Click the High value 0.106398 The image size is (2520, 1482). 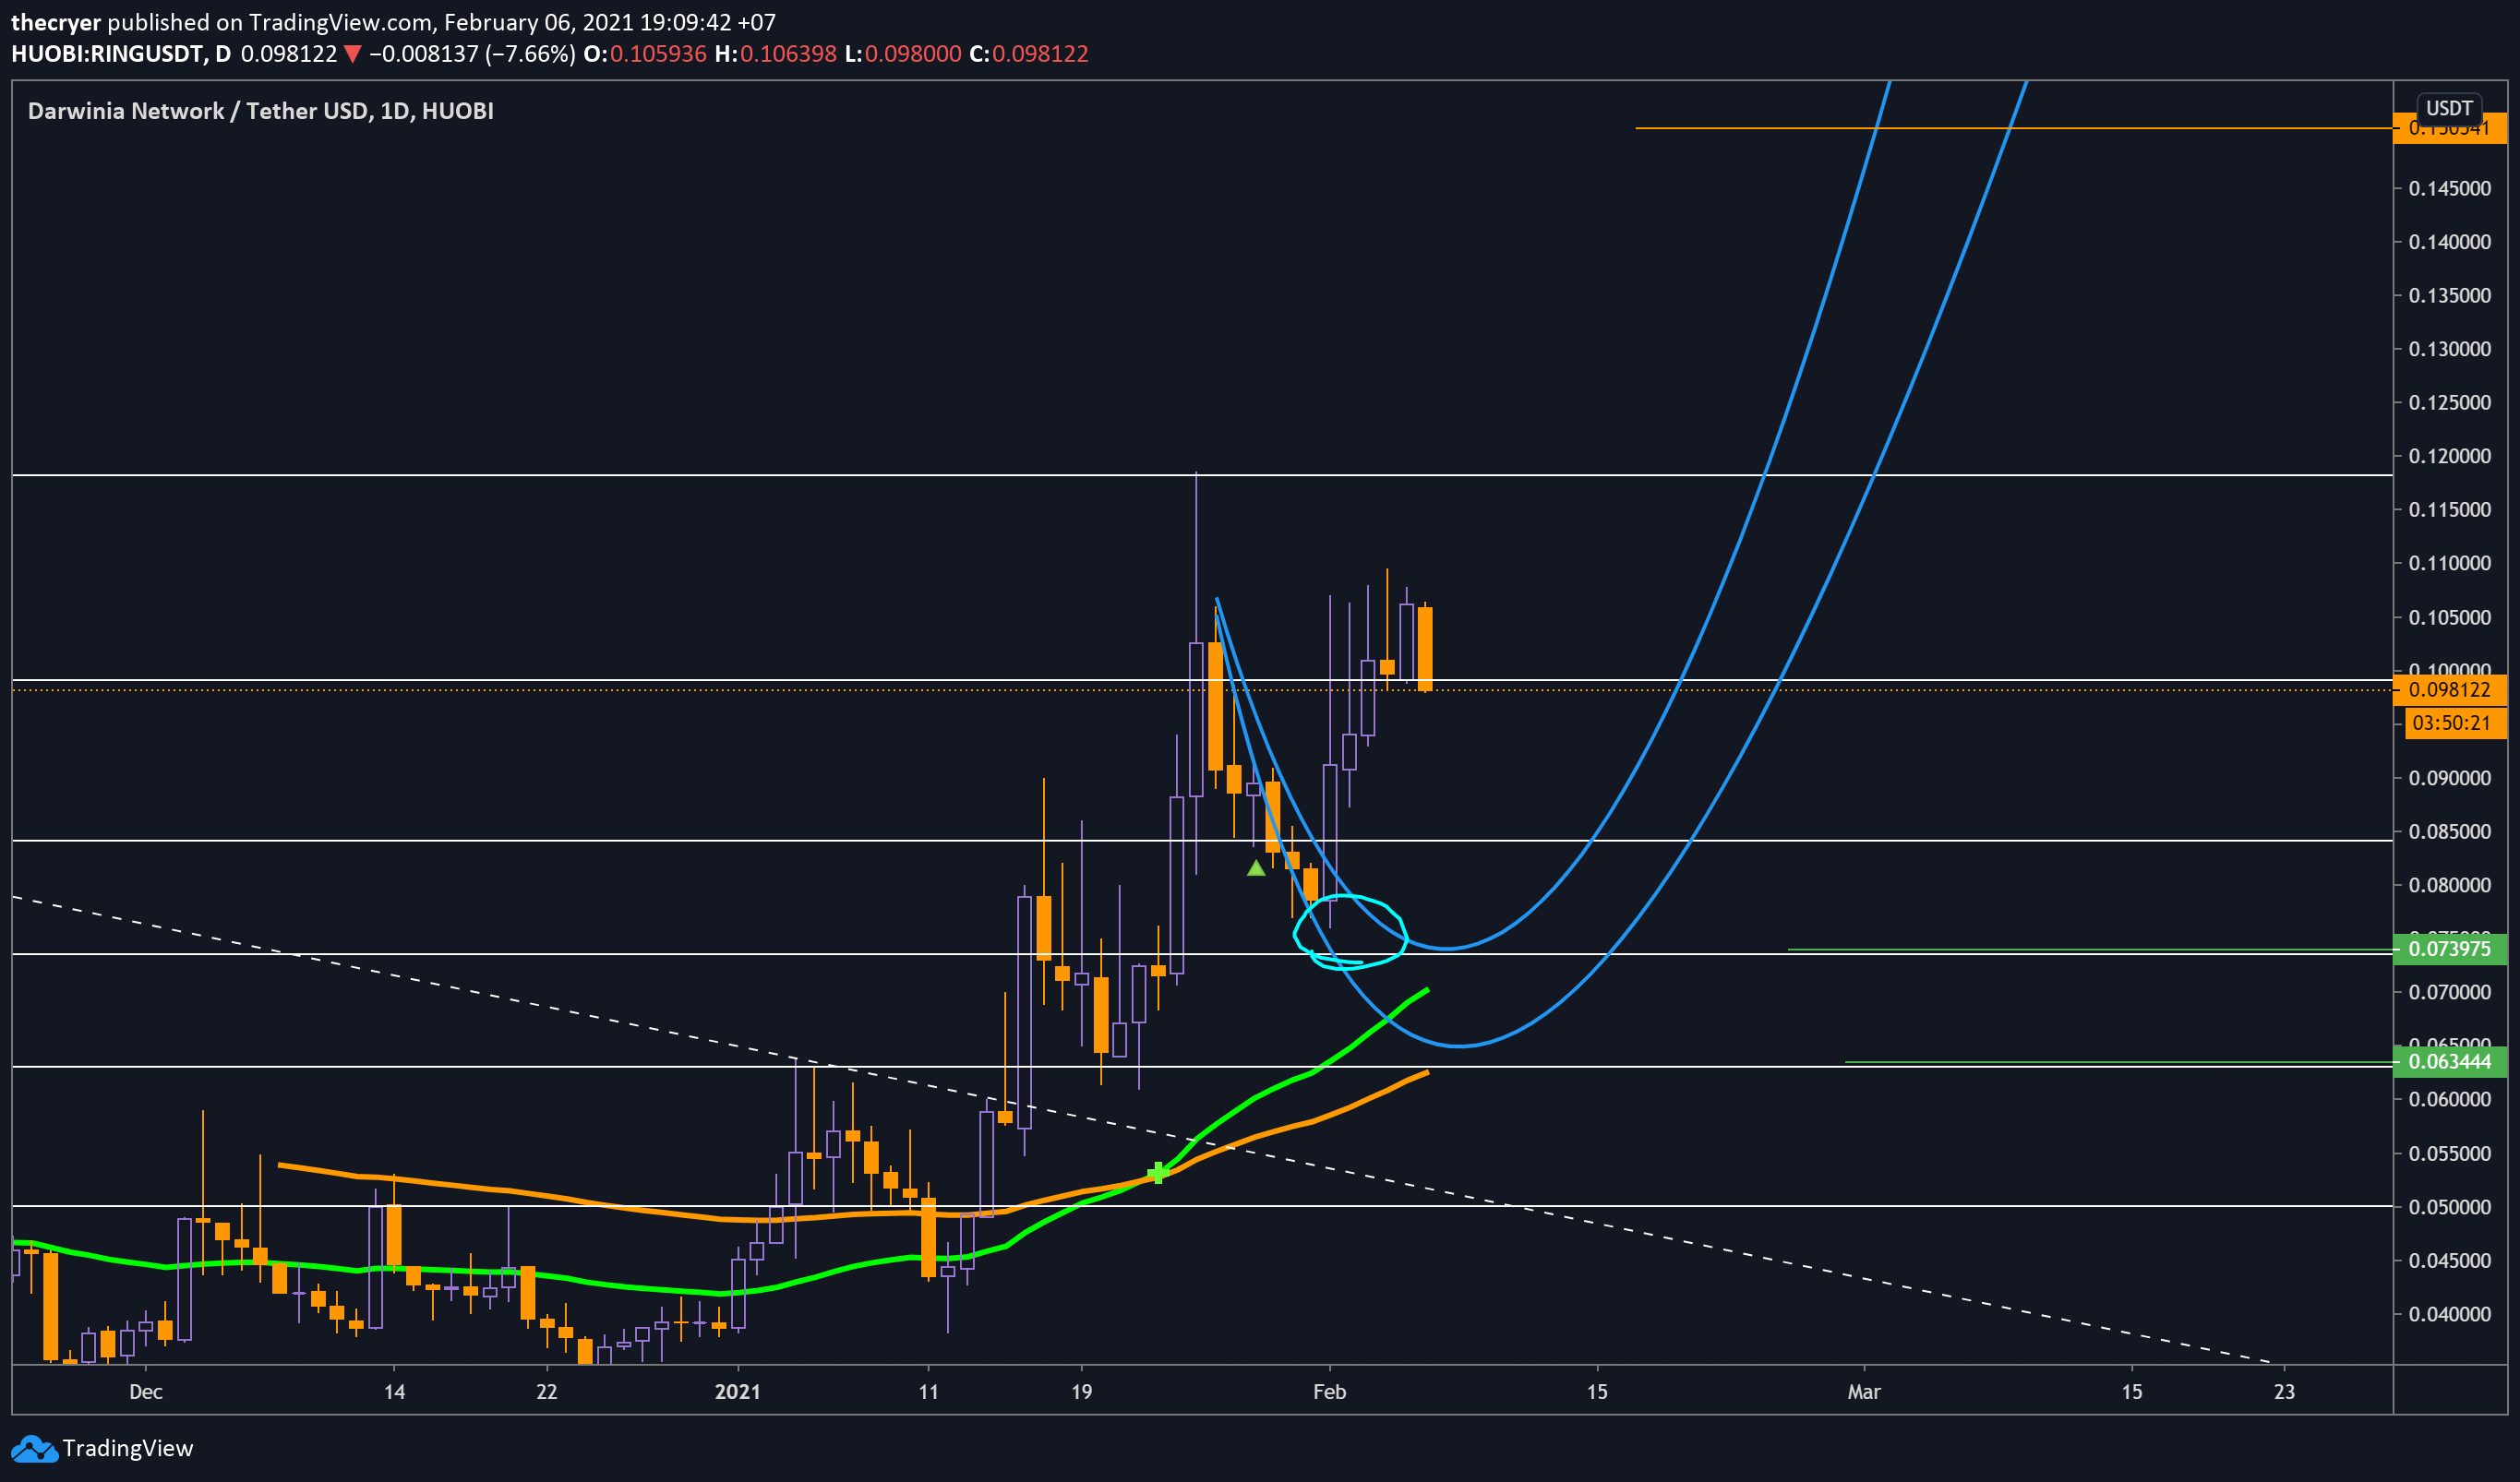788,54
